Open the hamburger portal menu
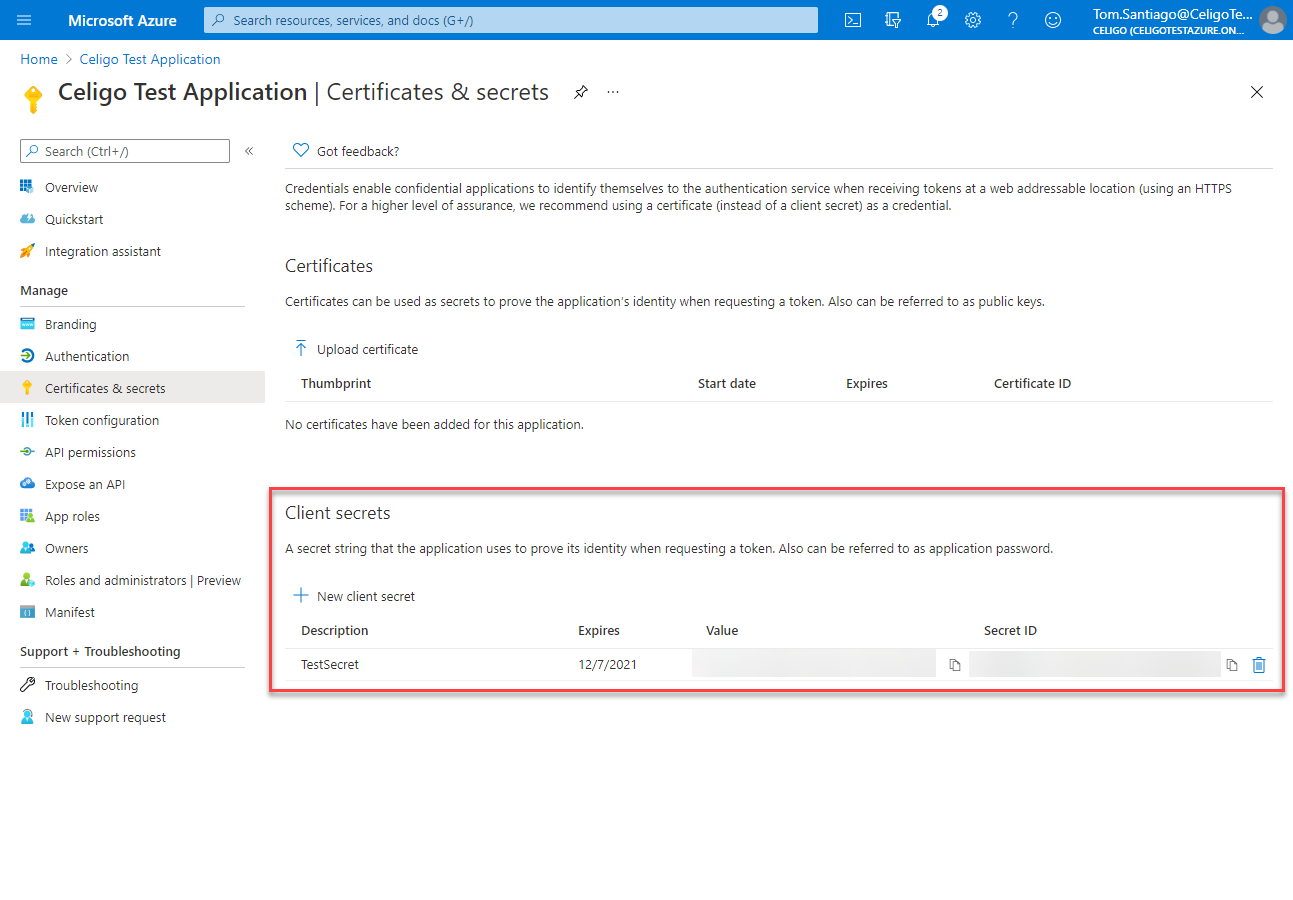The height and width of the screenshot is (900, 1293). [25, 20]
